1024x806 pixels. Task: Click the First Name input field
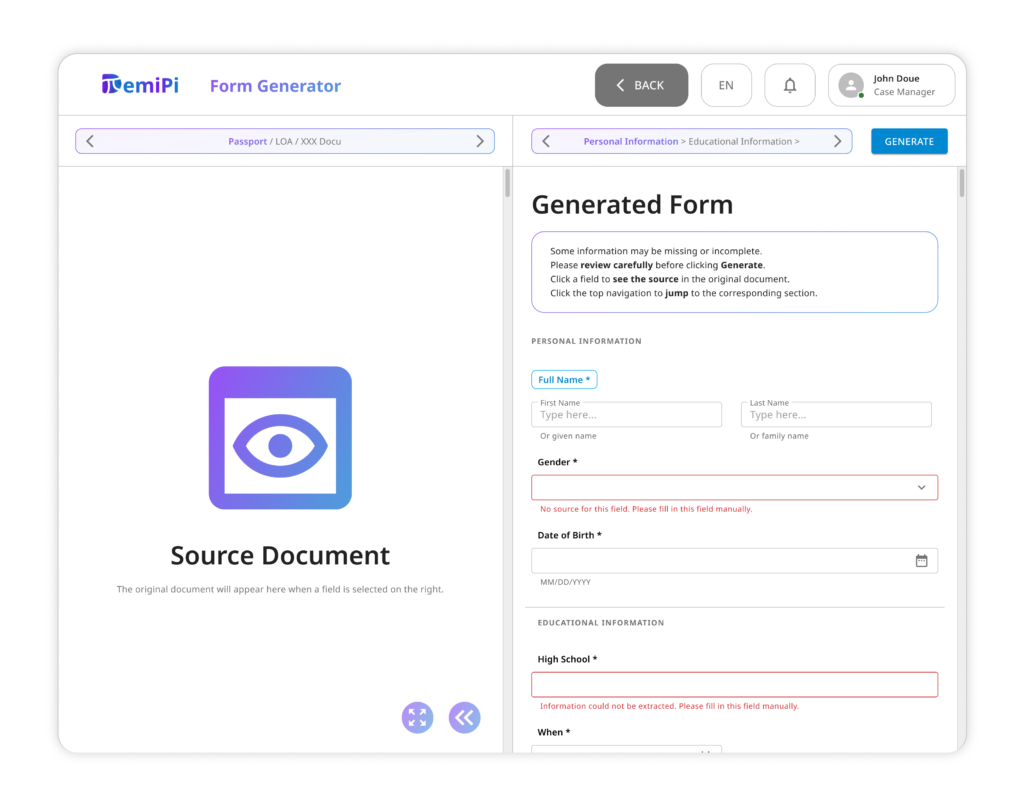pyautogui.click(x=626, y=415)
